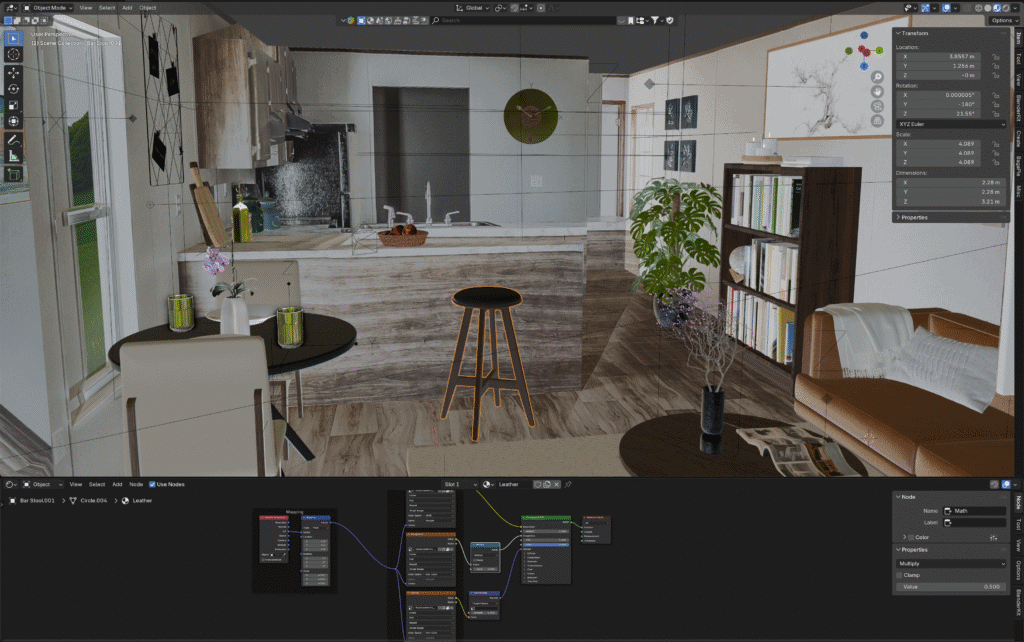This screenshot has width=1024, height=642.
Task: Open the 3D viewport View menu
Action: (x=86, y=8)
